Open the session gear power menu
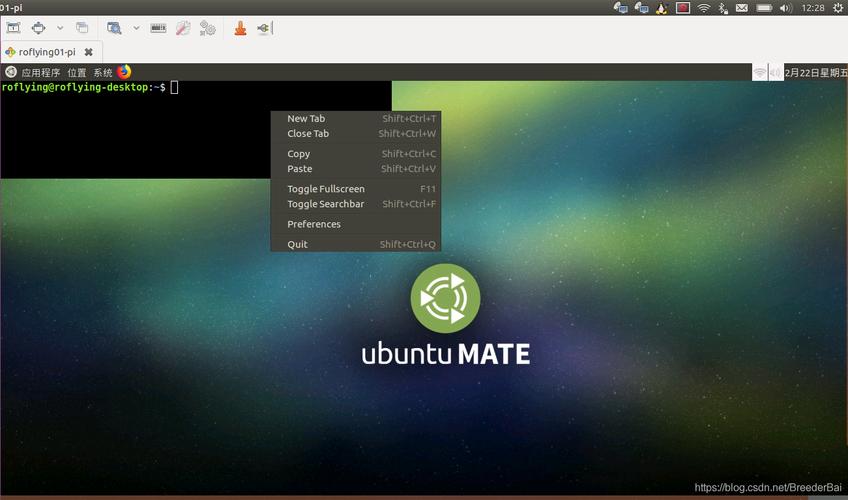This screenshot has height=500, width=848. click(x=838, y=8)
